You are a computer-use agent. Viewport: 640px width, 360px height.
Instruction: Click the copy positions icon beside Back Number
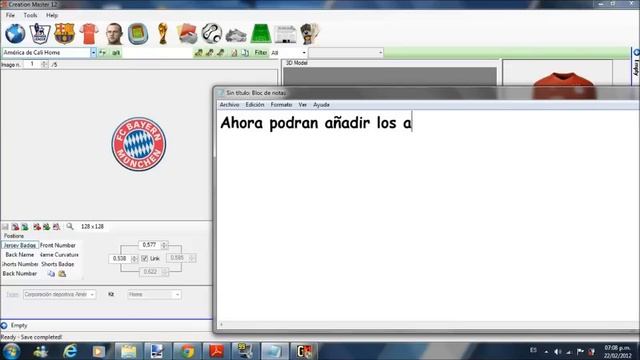coord(51,273)
